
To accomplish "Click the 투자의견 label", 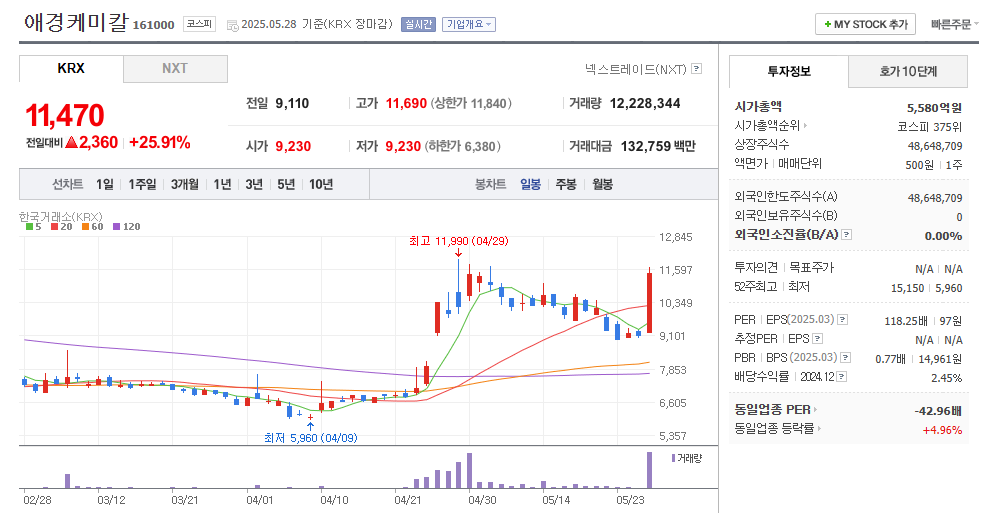I will click(756, 268).
